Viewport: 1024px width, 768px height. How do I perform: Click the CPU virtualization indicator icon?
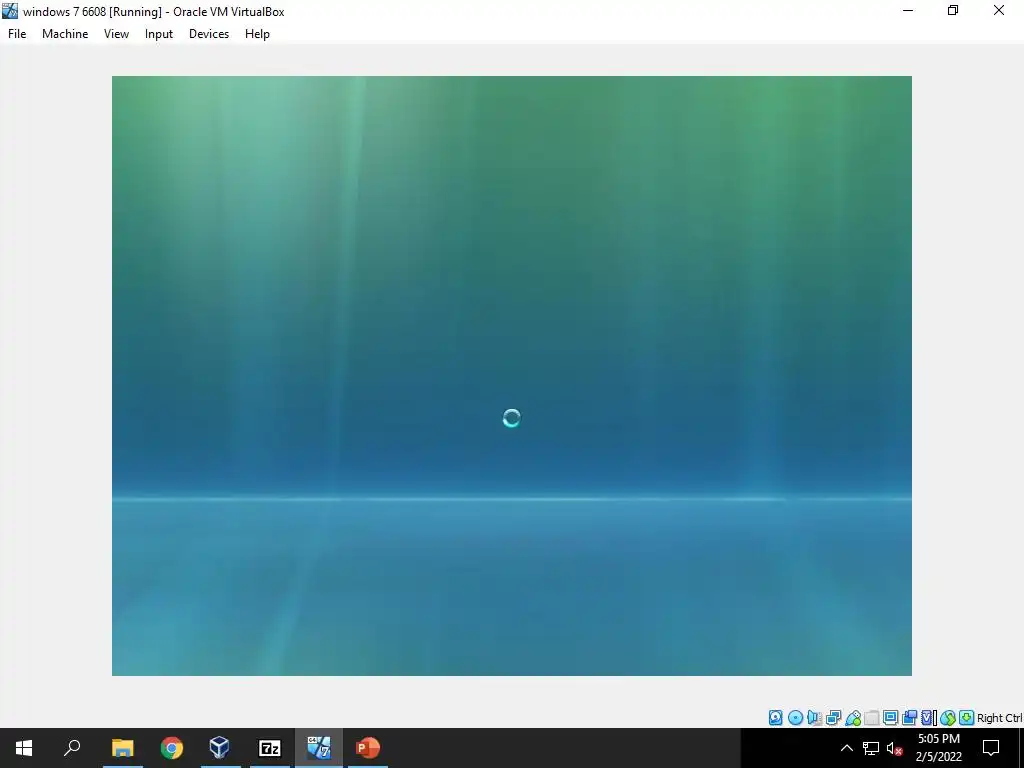(x=928, y=718)
